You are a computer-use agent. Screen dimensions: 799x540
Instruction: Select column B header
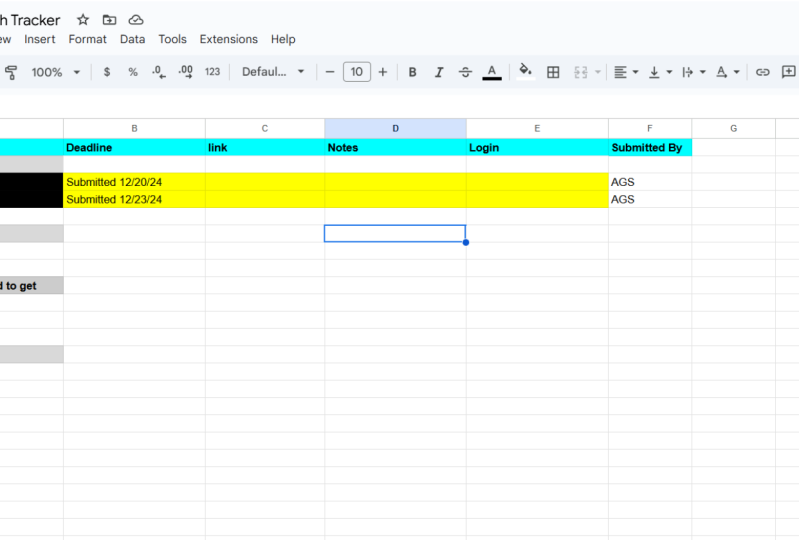pyautogui.click(x=135, y=128)
